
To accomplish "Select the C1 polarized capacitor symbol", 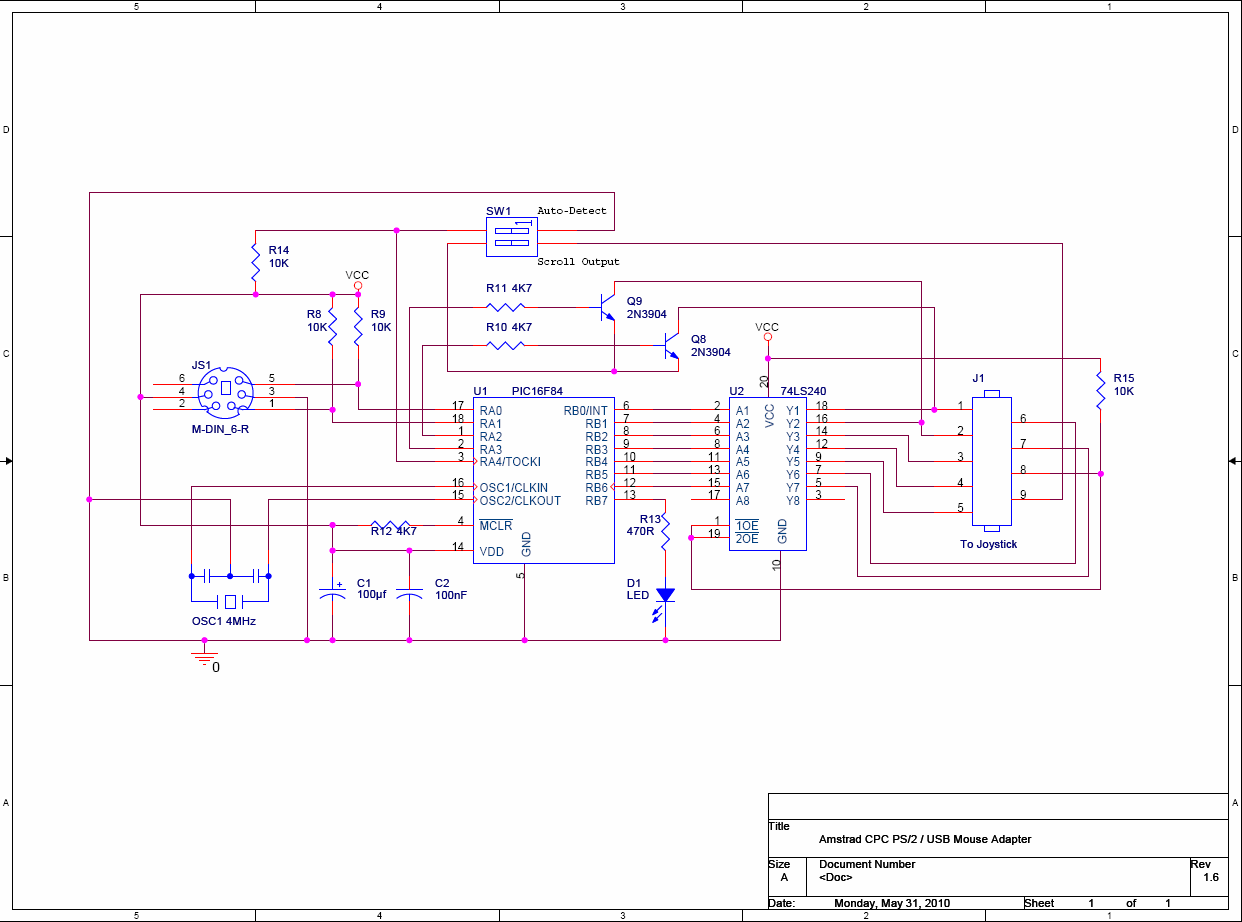I will [332, 594].
